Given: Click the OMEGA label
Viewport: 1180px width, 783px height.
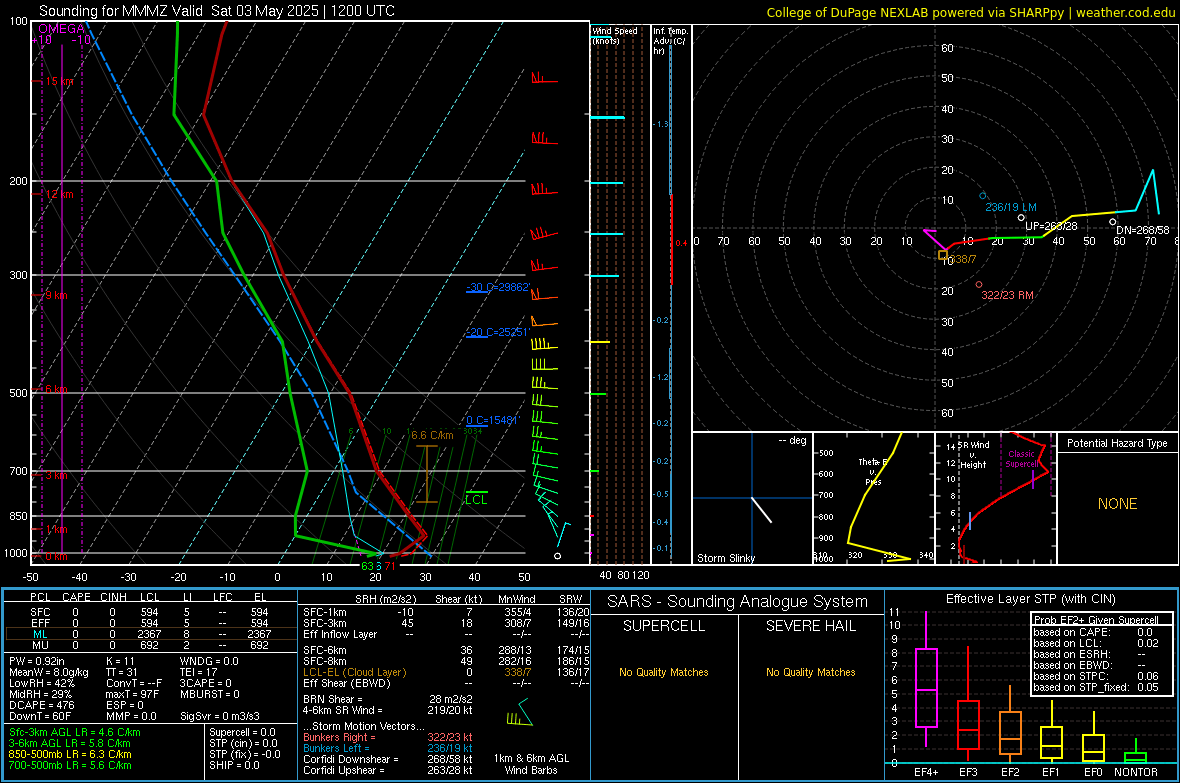Looking at the screenshot, I should point(61,29).
